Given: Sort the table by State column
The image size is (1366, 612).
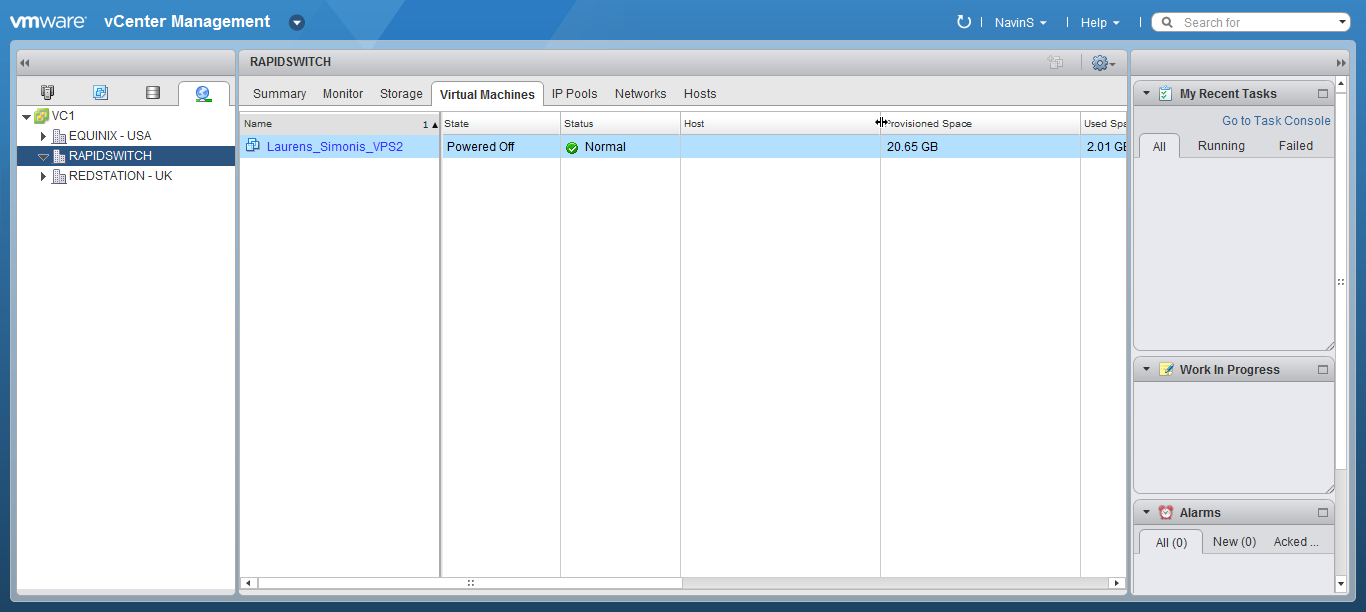Looking at the screenshot, I should pos(501,123).
